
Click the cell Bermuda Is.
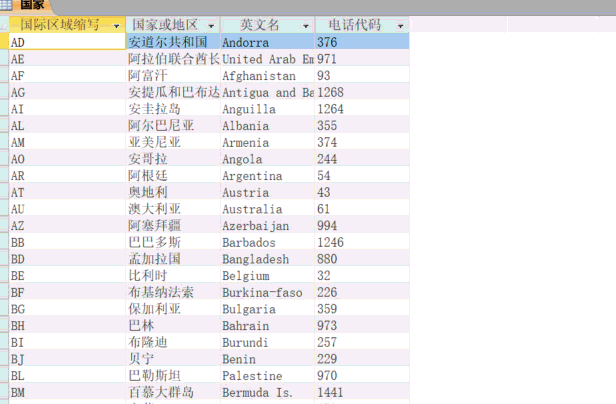(268, 392)
